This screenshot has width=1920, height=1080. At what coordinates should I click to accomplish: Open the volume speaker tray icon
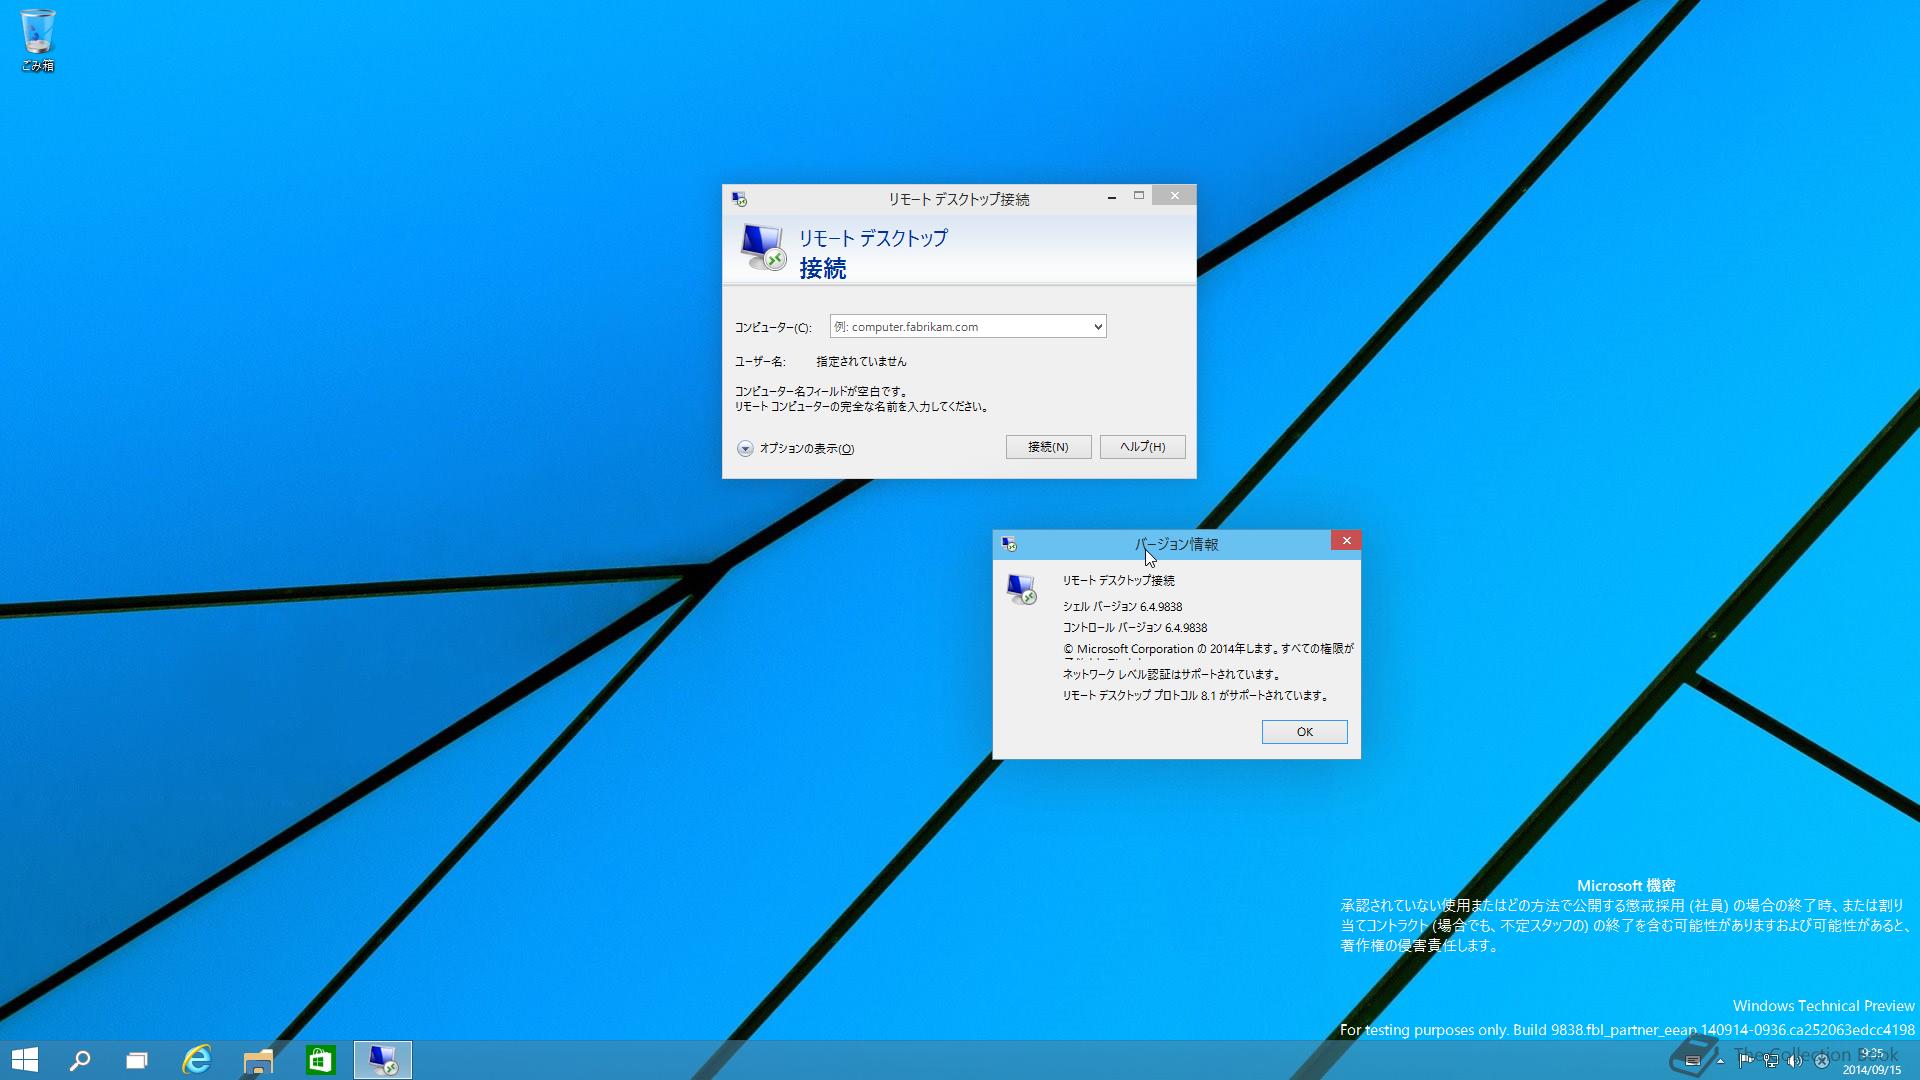click(x=1795, y=1061)
